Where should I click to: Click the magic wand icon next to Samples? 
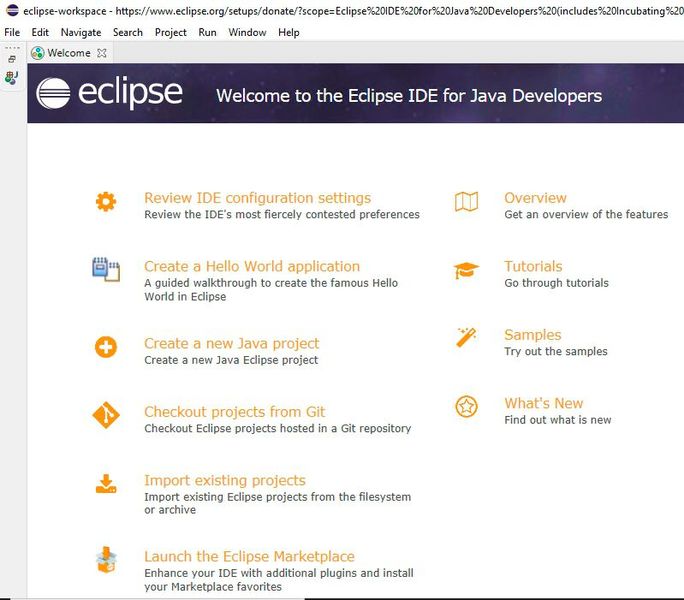466,337
